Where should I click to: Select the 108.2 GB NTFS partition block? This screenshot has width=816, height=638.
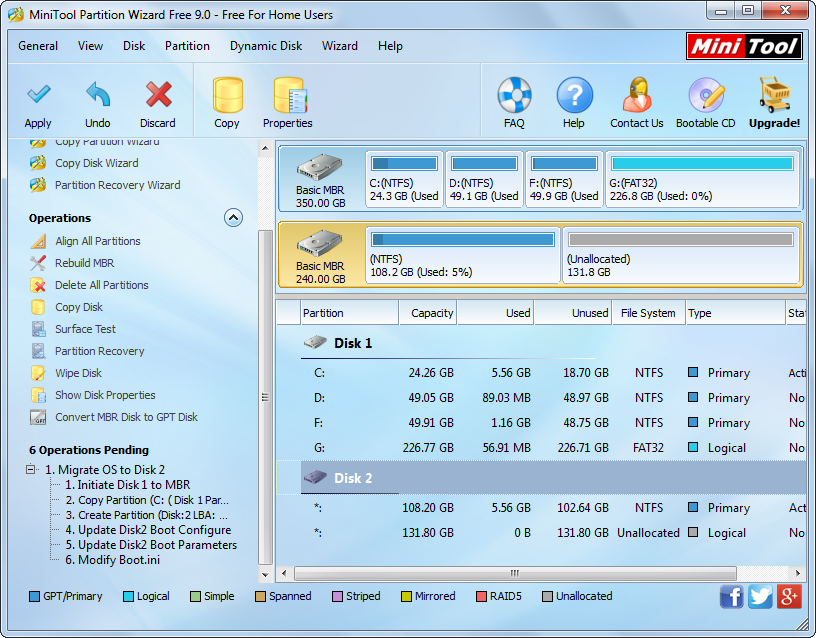coord(463,255)
